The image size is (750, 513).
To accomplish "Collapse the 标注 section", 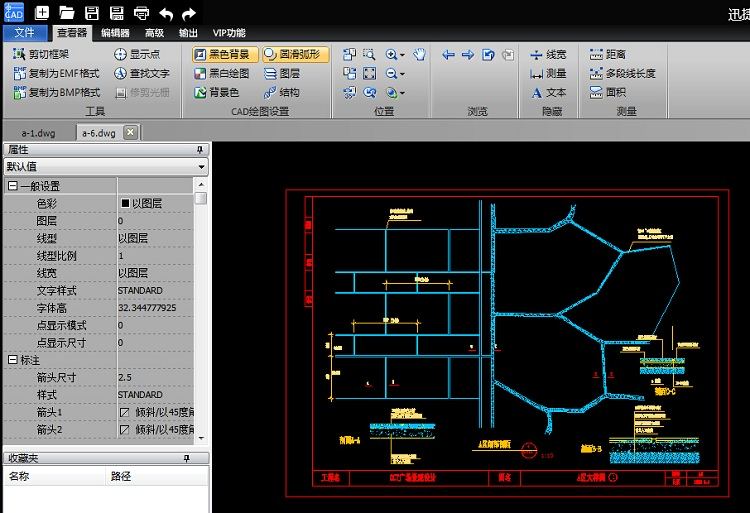I will (x=13, y=360).
